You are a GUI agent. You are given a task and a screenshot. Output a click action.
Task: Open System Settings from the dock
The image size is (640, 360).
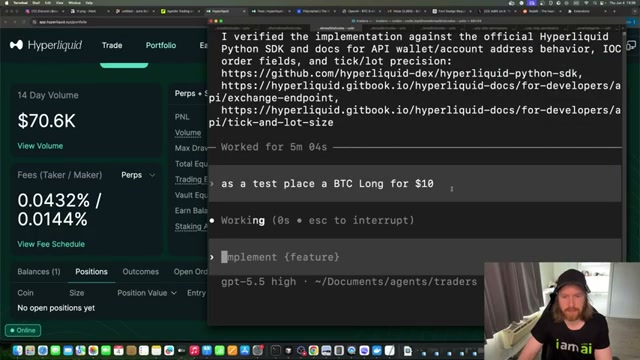click(x=258, y=351)
